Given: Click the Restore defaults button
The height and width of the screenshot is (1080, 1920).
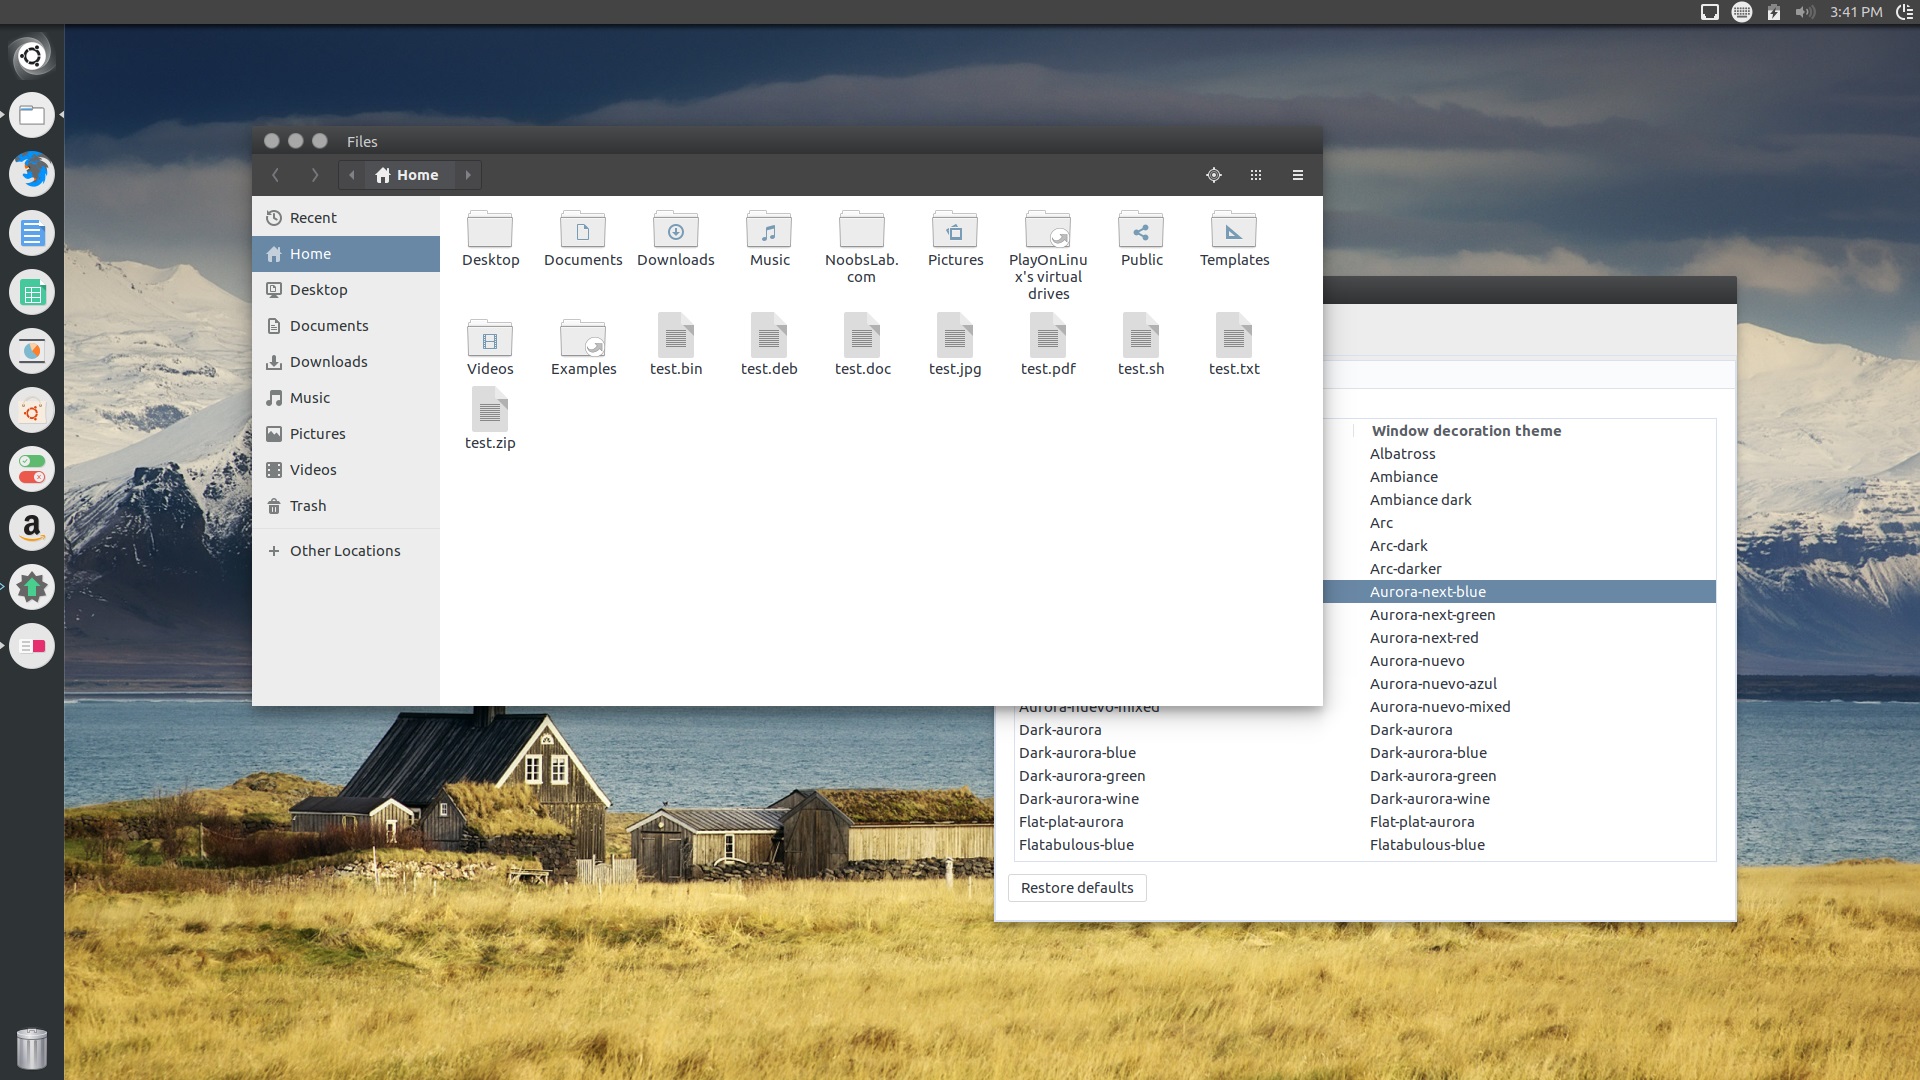Looking at the screenshot, I should click(x=1077, y=887).
